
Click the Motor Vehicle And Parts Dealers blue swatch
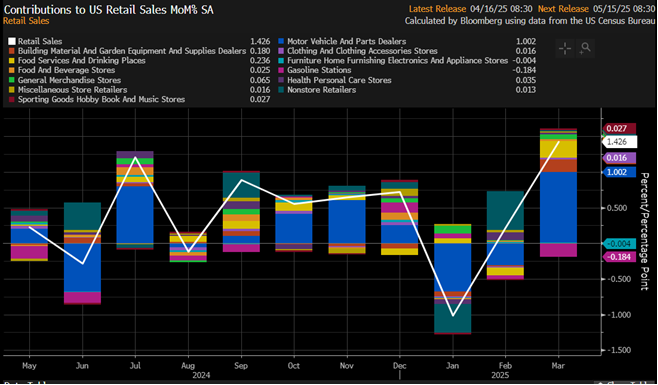(282, 42)
